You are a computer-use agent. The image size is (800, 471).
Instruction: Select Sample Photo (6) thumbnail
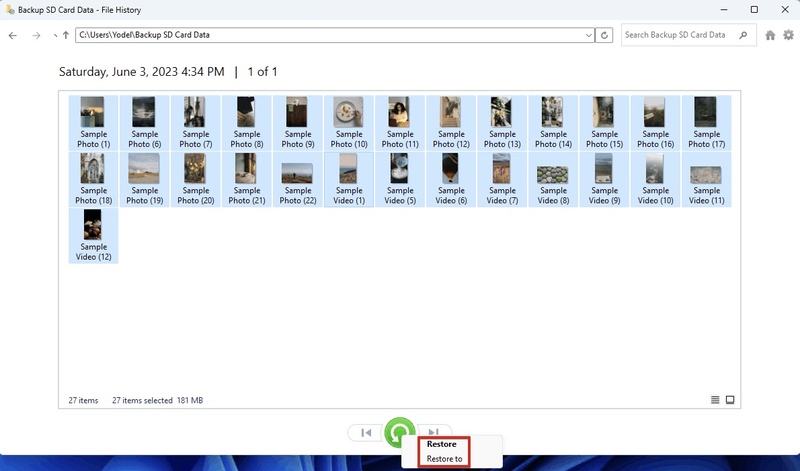(144, 122)
